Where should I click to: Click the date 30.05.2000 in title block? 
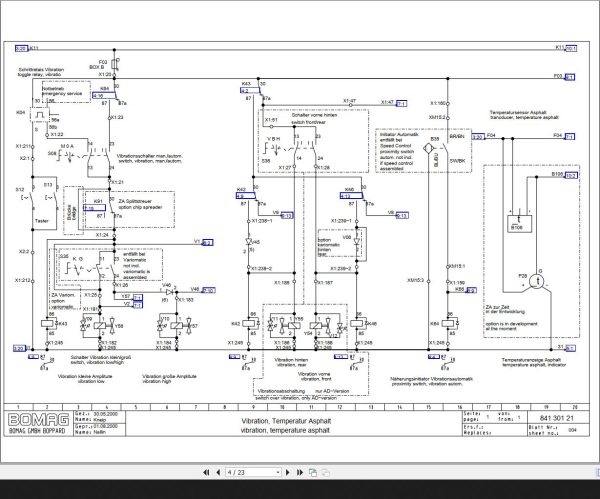pyautogui.click(x=106, y=414)
